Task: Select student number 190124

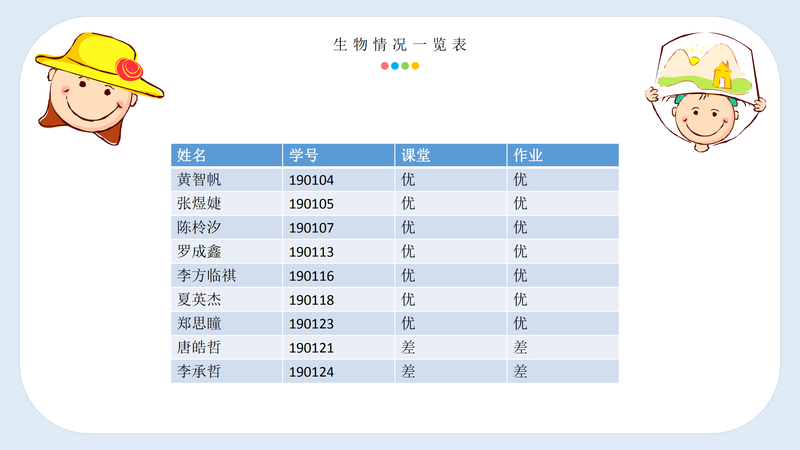Action: point(311,372)
